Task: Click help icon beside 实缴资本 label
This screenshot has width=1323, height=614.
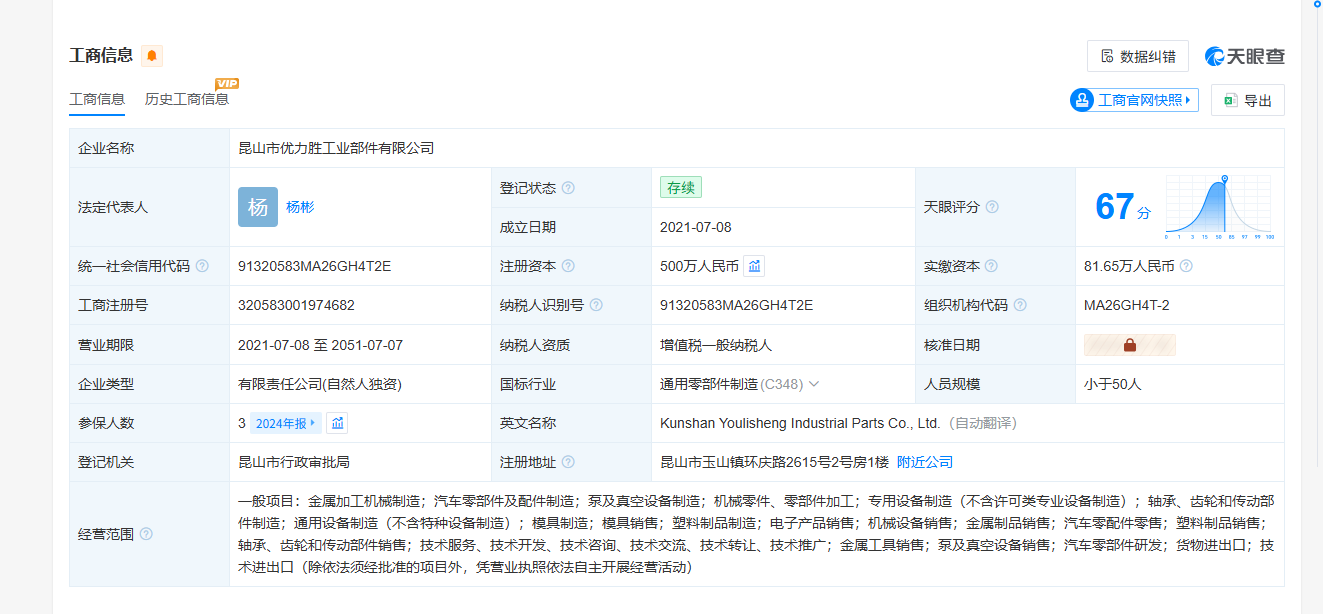Action: (x=991, y=266)
